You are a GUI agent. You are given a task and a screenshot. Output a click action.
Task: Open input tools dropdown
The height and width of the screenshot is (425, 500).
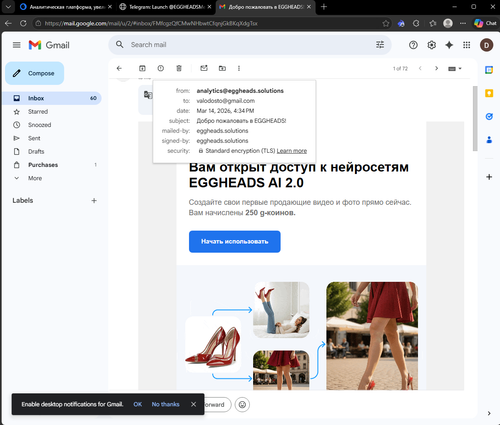455,69
